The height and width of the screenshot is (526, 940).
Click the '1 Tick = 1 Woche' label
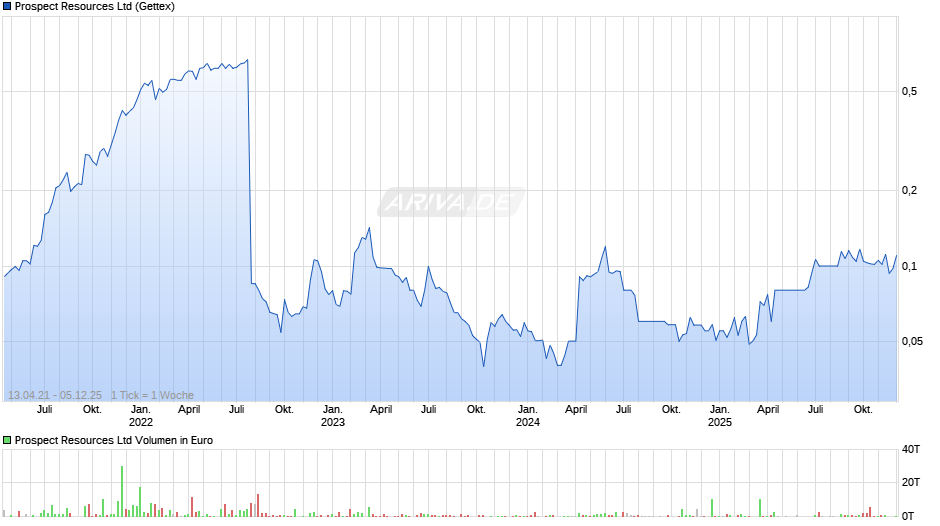click(x=152, y=395)
